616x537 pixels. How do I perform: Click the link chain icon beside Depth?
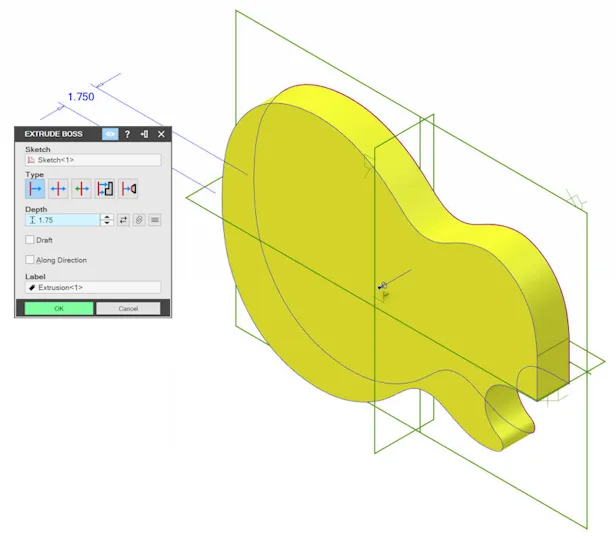[139, 220]
